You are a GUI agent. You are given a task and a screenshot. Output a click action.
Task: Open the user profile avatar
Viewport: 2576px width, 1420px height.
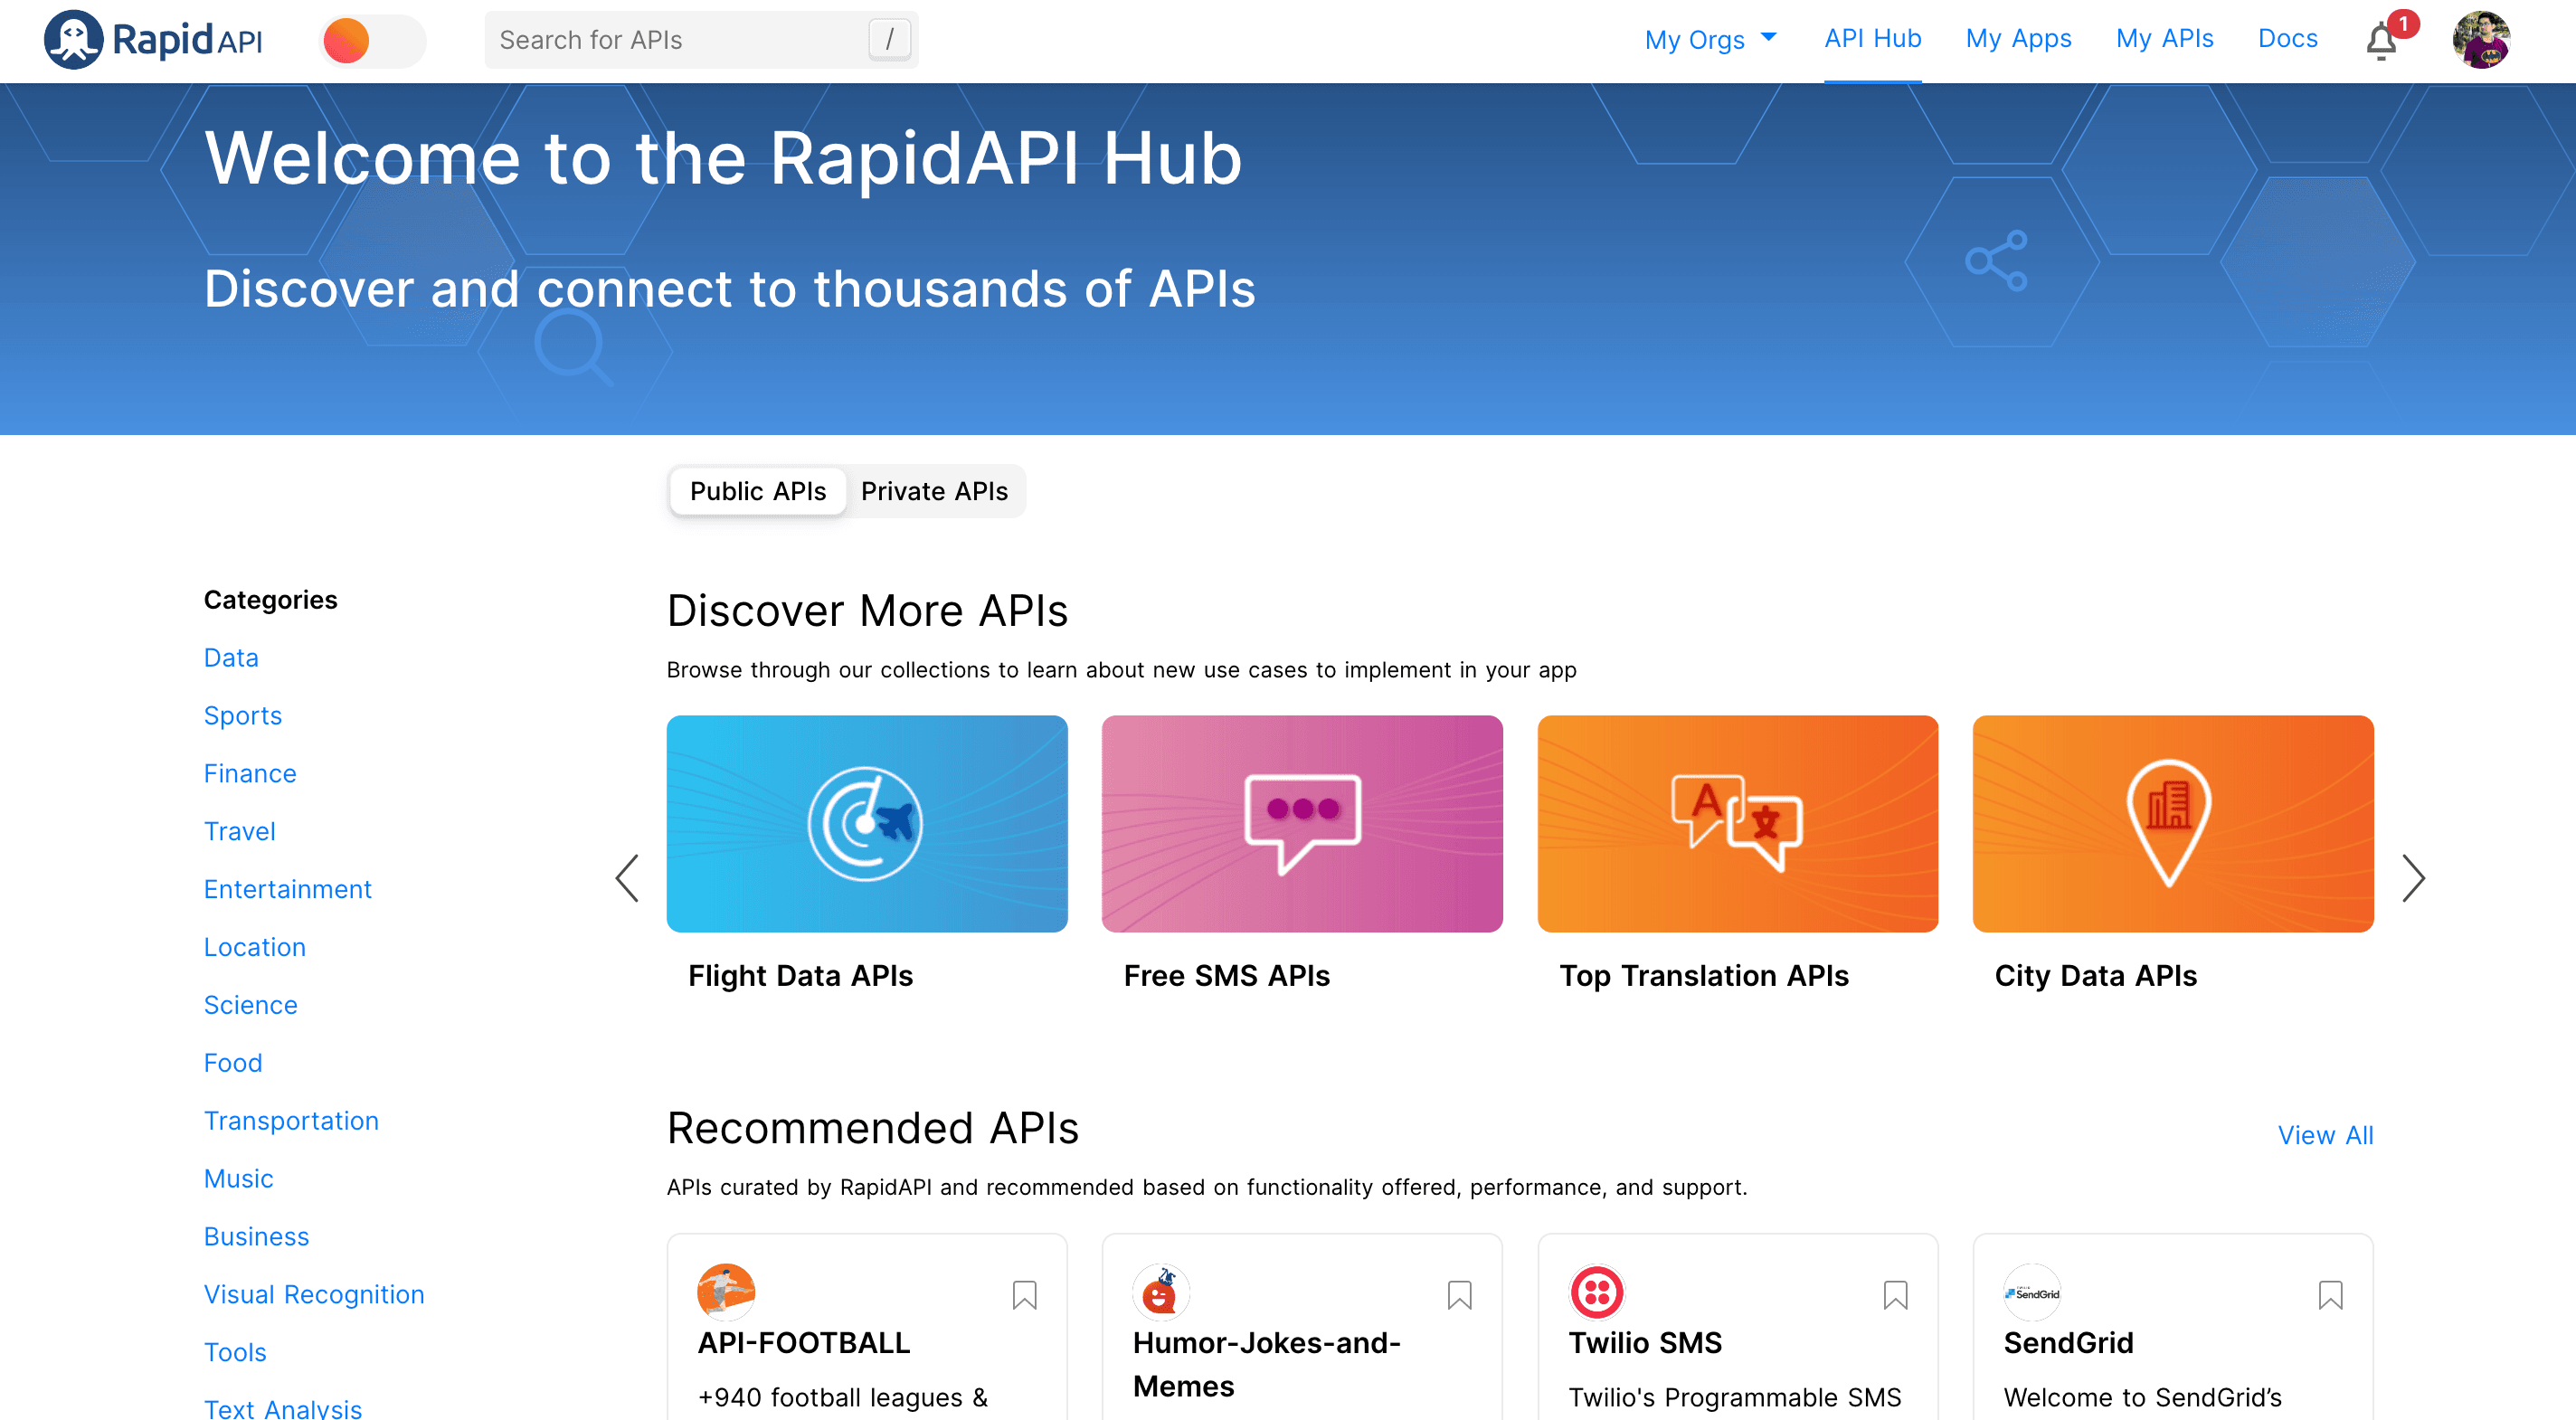point(2480,40)
